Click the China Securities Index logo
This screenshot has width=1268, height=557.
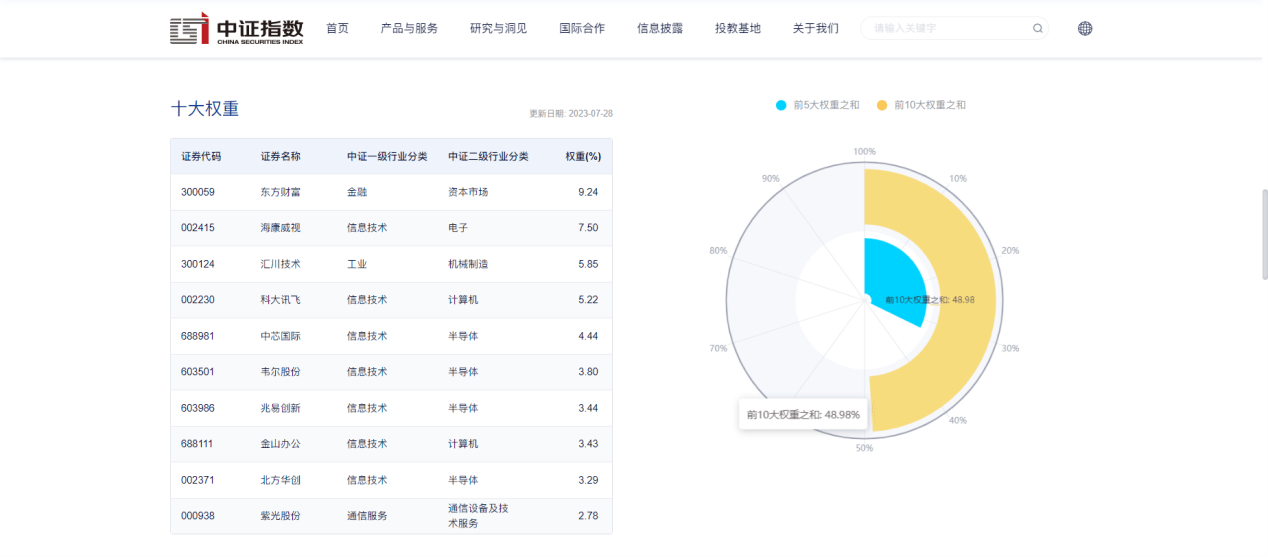(236, 29)
